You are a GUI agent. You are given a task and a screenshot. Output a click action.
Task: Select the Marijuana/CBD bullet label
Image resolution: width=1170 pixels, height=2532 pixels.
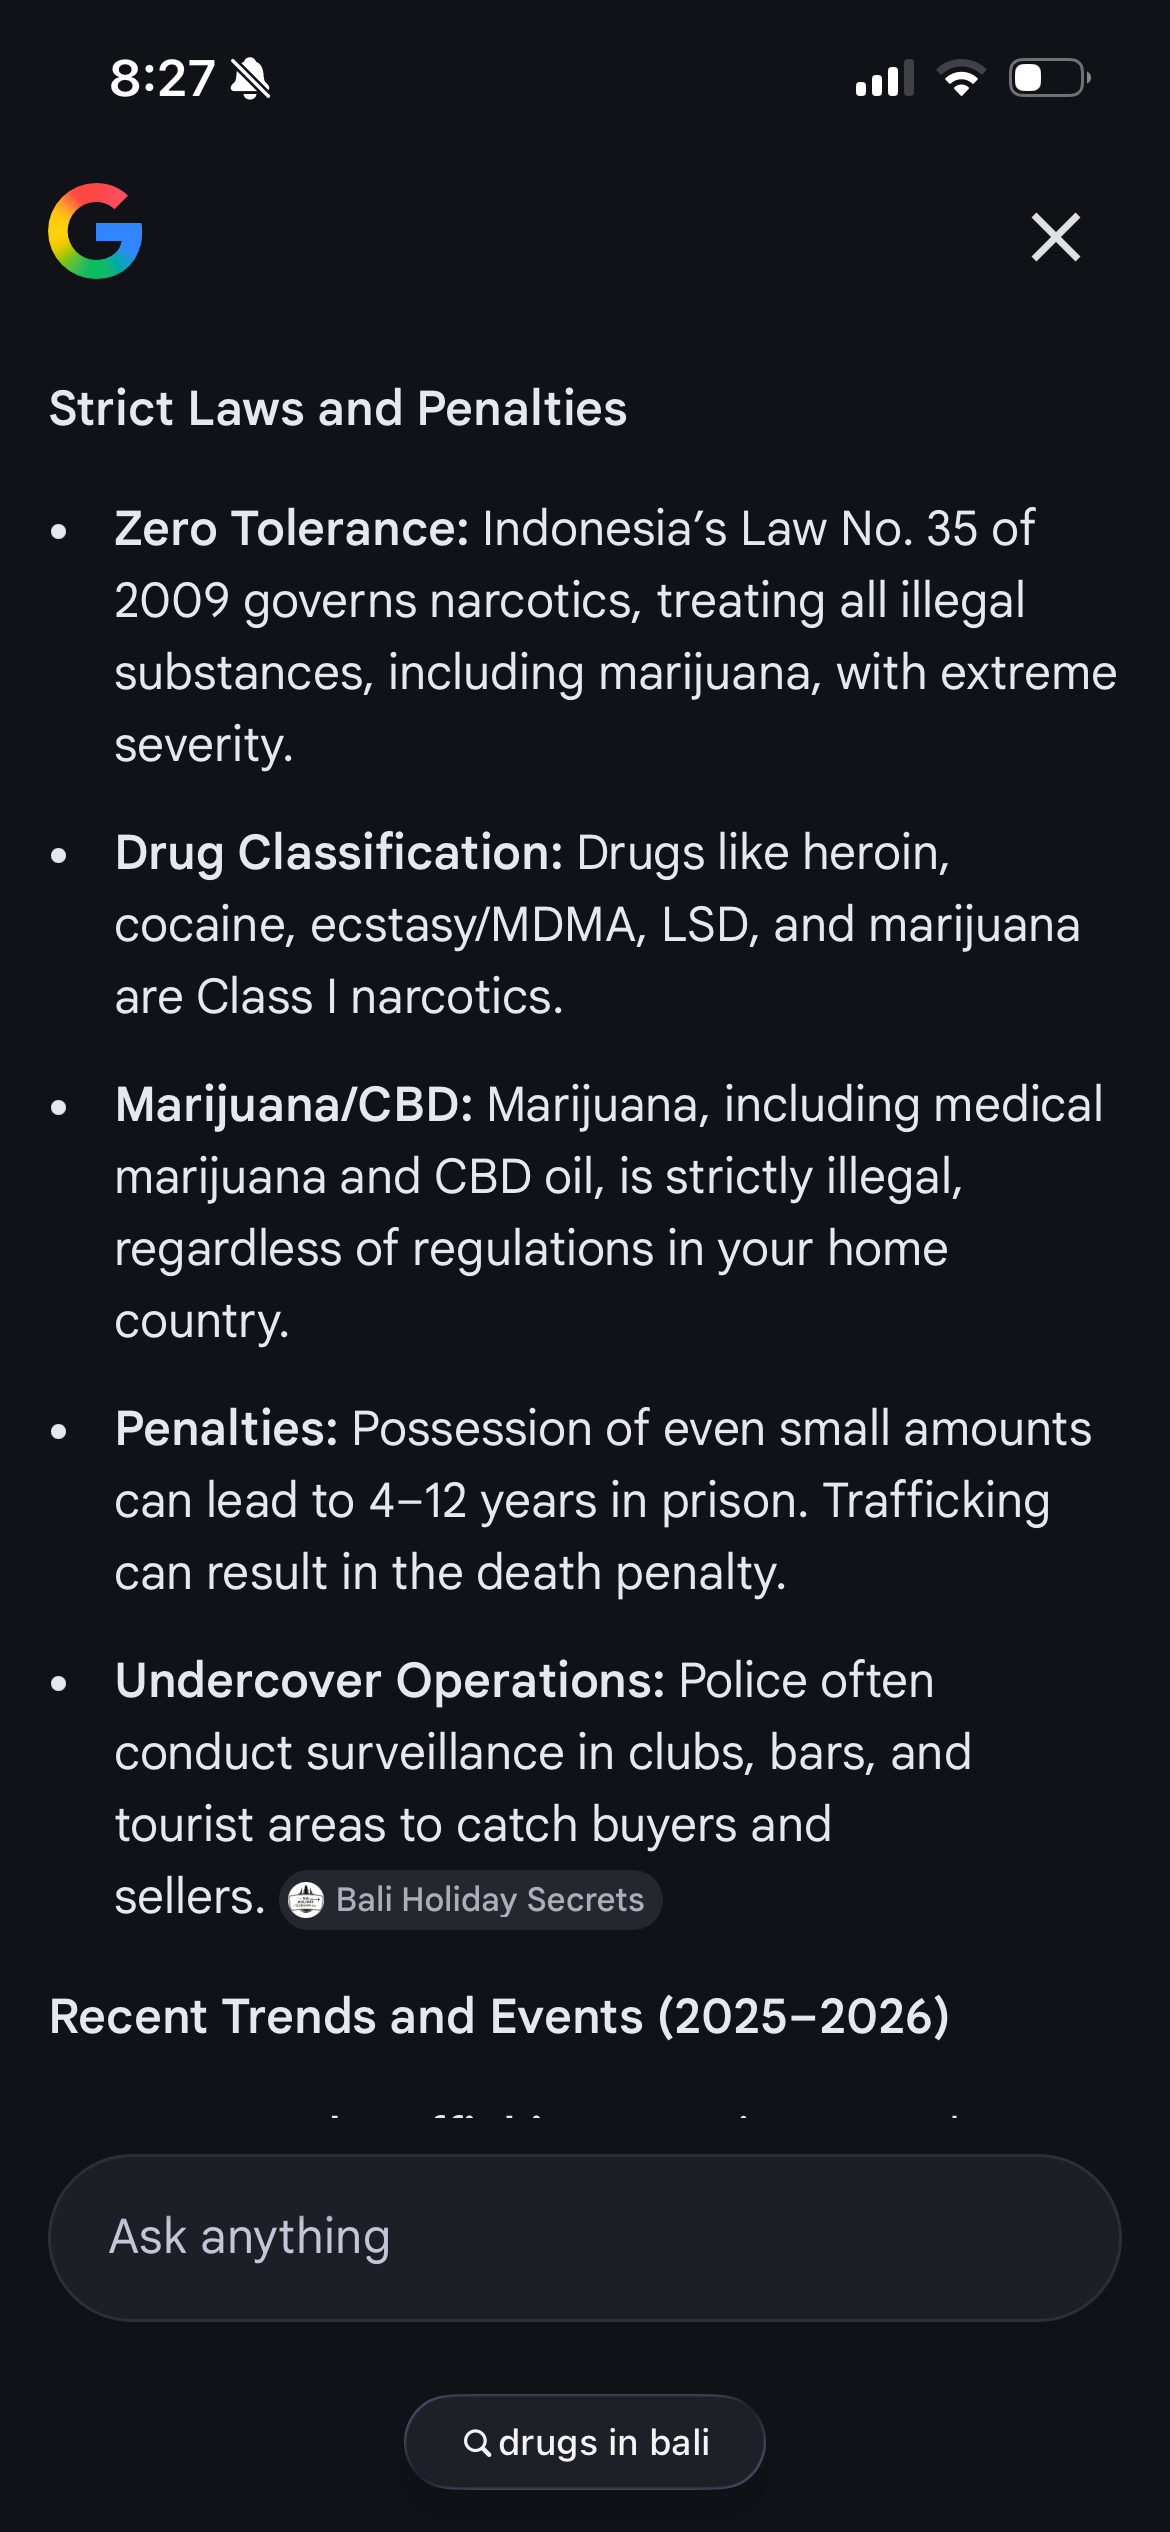point(294,1104)
